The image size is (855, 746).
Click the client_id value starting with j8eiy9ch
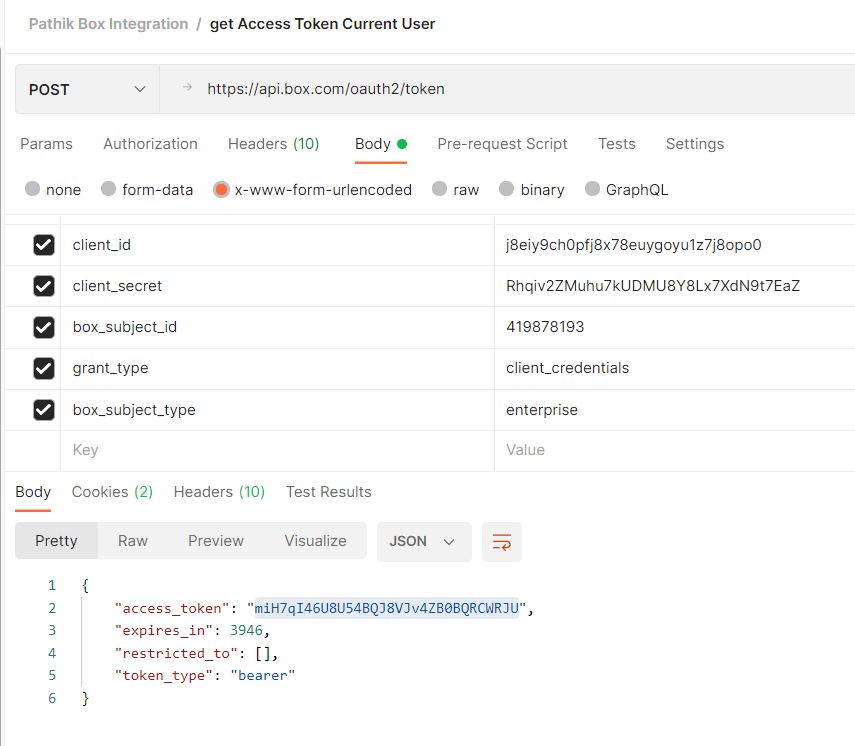[634, 245]
